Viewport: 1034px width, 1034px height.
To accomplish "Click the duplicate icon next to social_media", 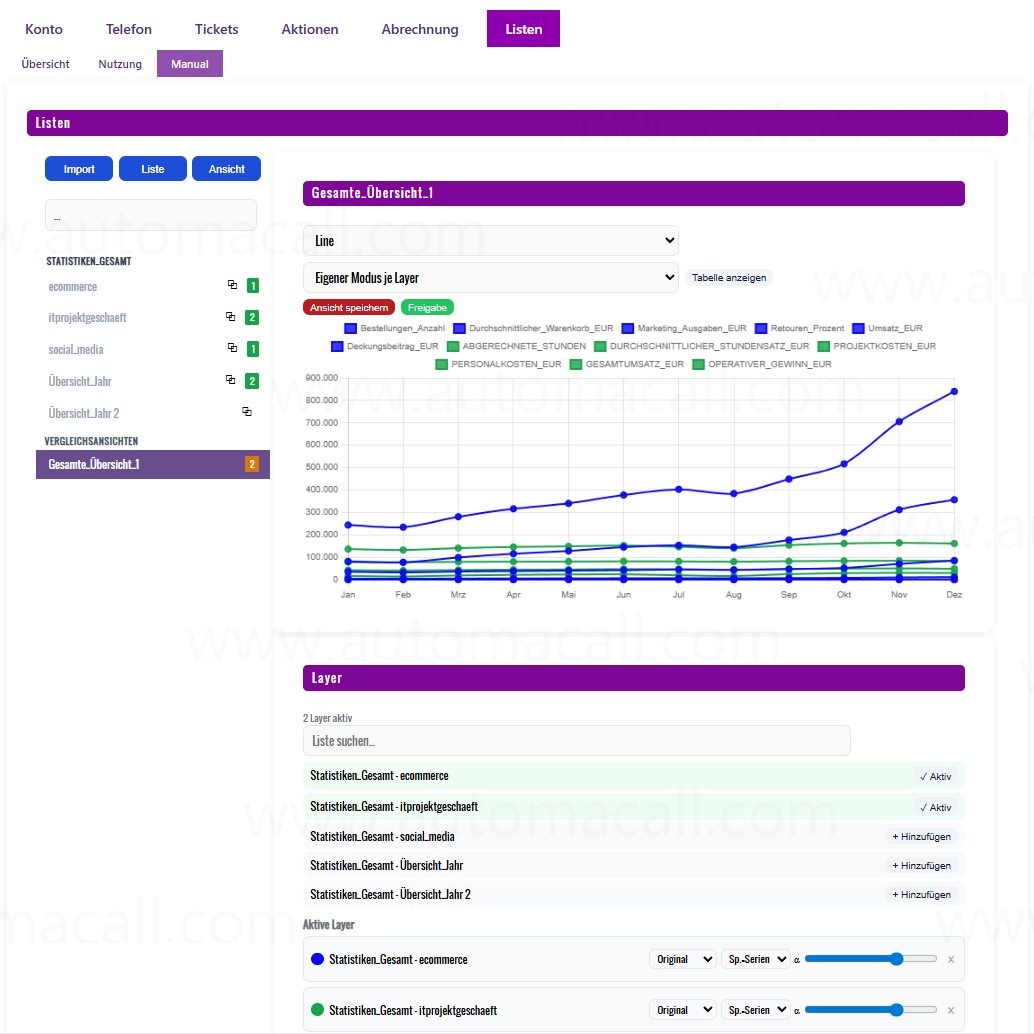I will 231,349.
